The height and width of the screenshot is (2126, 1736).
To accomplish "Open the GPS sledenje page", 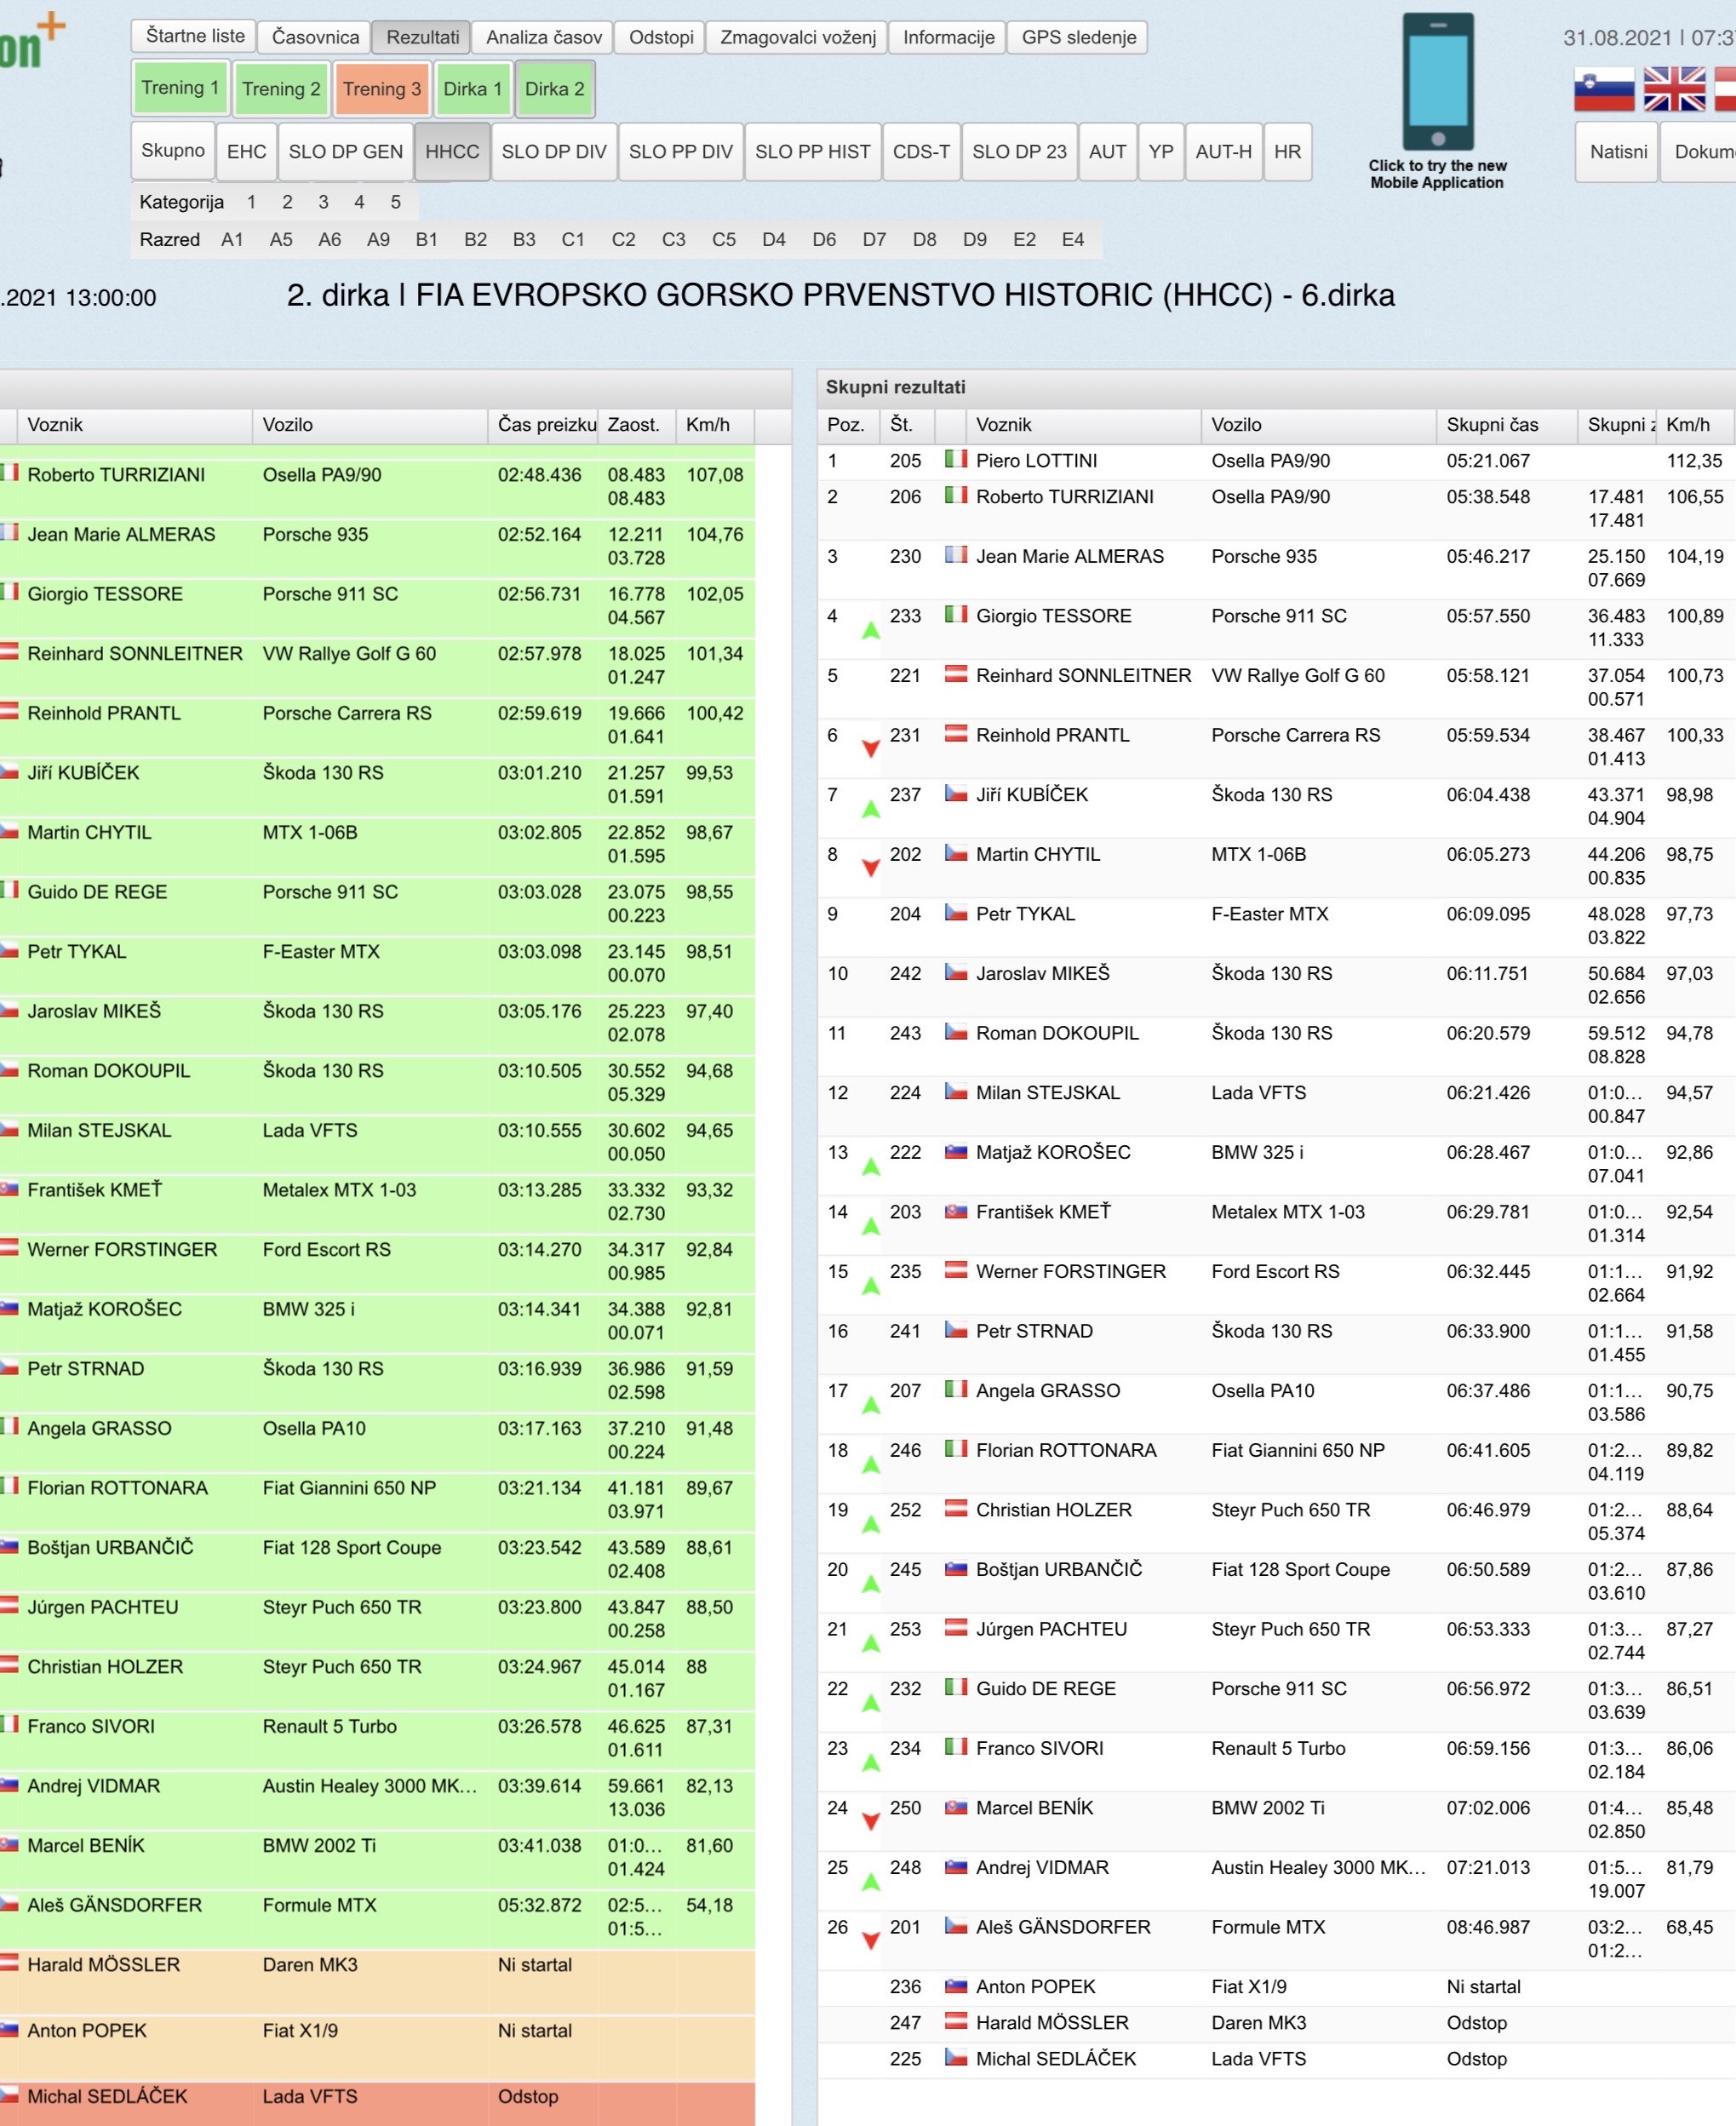I will pos(1078,37).
